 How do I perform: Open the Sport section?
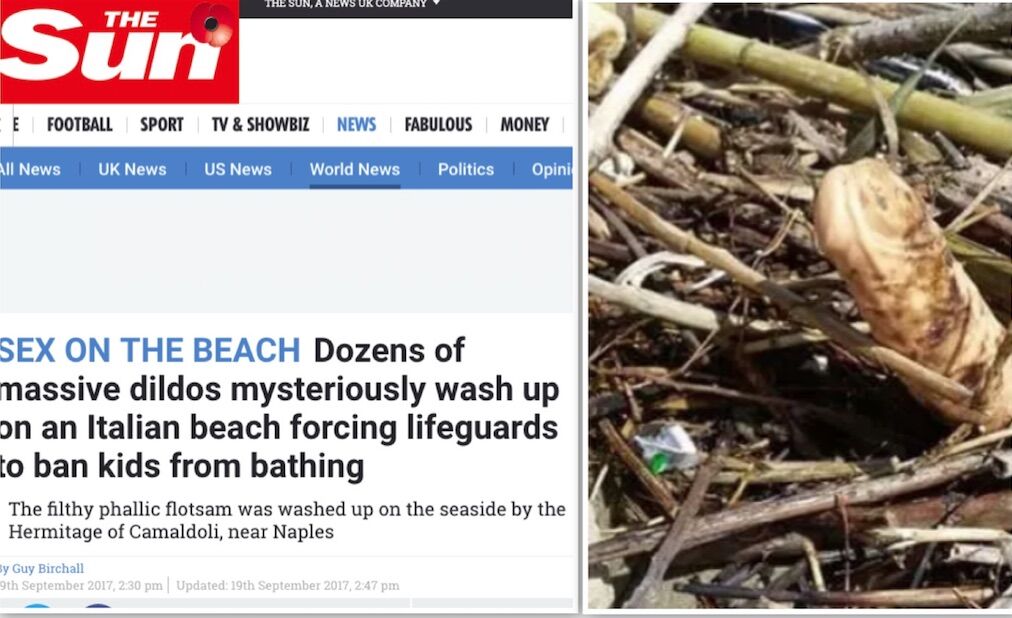pos(162,124)
